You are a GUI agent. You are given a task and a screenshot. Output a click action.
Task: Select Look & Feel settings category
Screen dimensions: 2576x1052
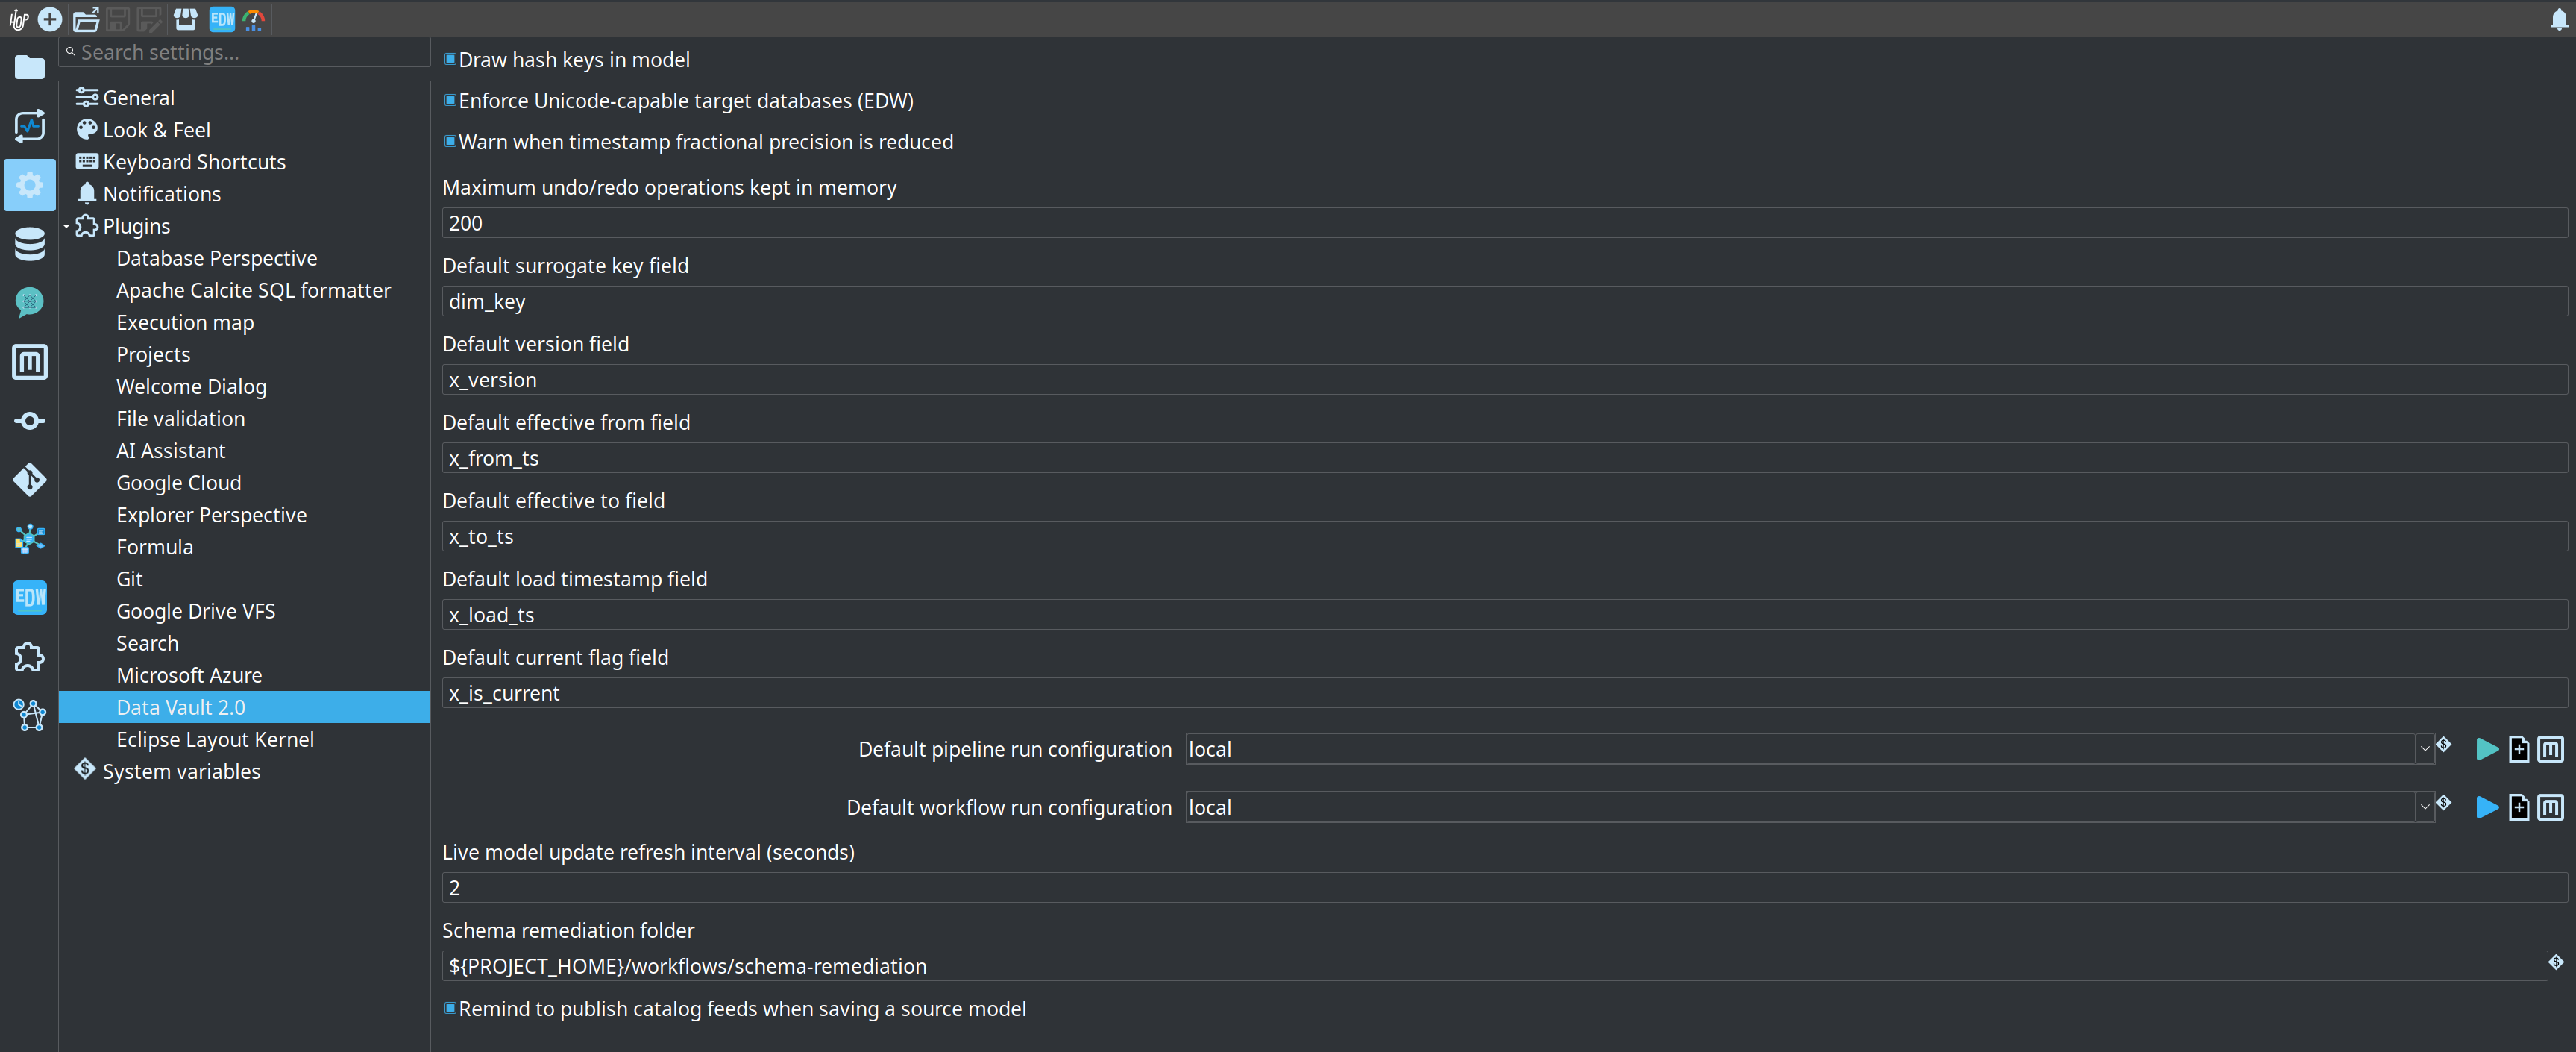(x=157, y=130)
